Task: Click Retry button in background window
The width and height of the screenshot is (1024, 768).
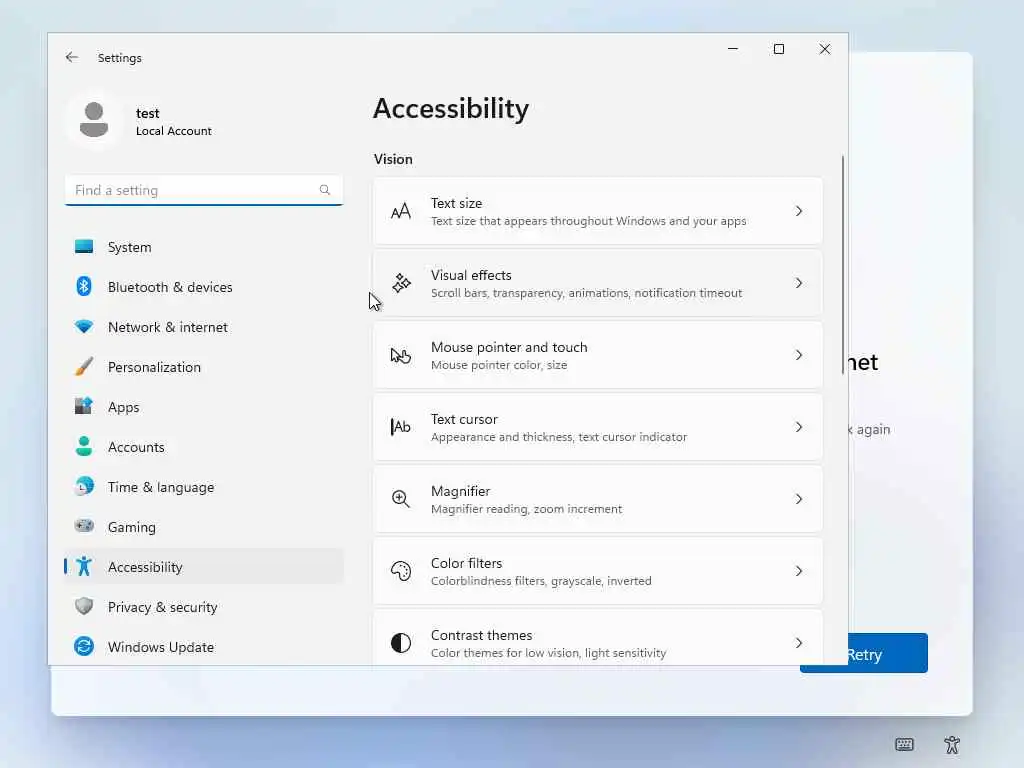Action: tap(888, 653)
